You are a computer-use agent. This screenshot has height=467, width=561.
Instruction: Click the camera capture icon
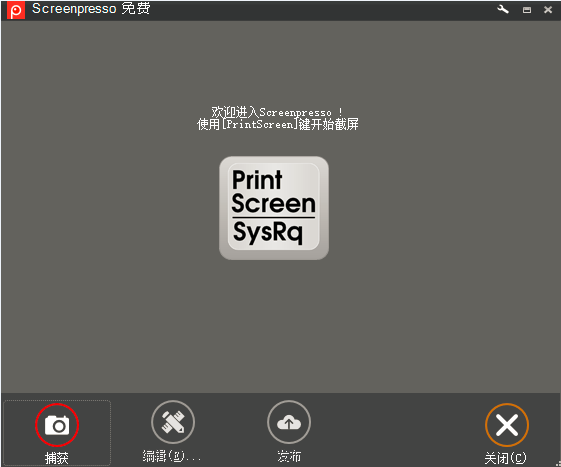(57, 425)
